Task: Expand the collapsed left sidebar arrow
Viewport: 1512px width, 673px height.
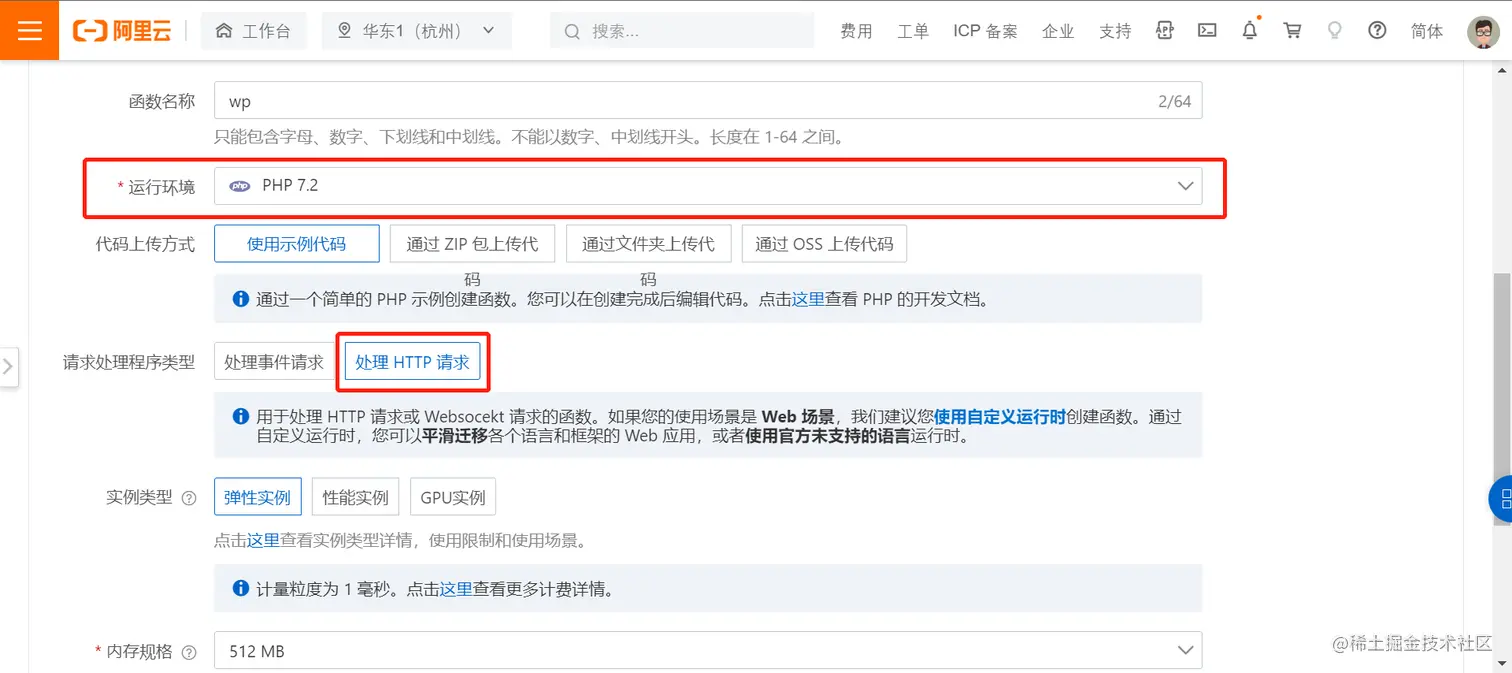Action: point(9,367)
